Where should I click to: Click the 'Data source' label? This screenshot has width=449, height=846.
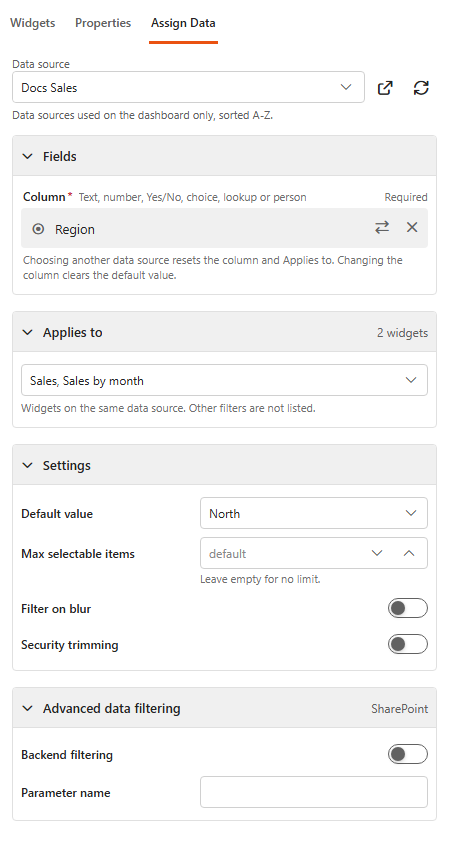pos(41,64)
